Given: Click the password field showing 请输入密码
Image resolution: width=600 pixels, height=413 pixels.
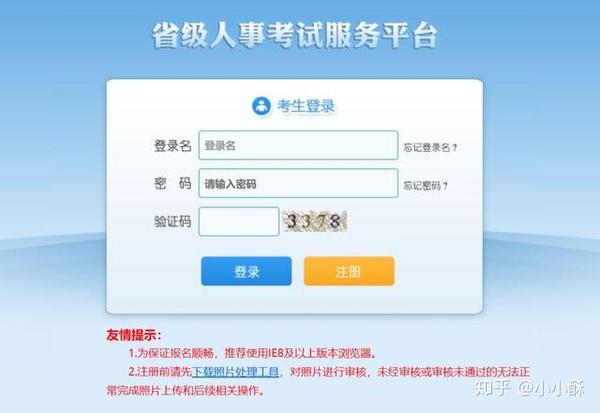Looking at the screenshot, I should [298, 183].
